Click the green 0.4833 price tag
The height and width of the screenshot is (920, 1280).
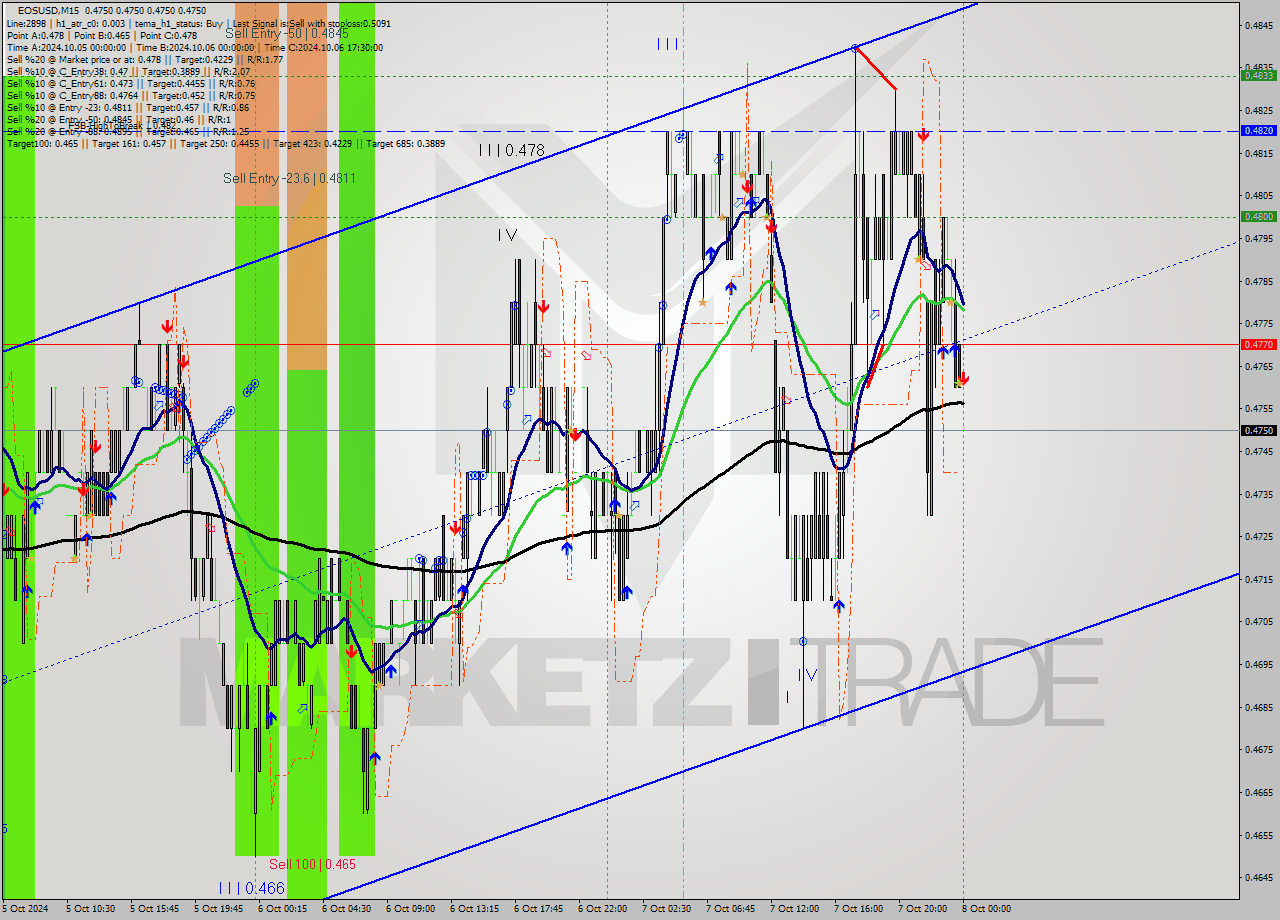(x=1258, y=75)
